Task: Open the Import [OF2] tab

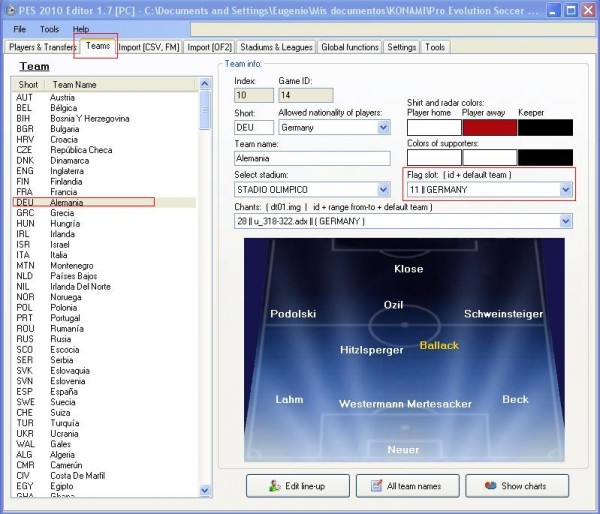Action: (x=209, y=47)
